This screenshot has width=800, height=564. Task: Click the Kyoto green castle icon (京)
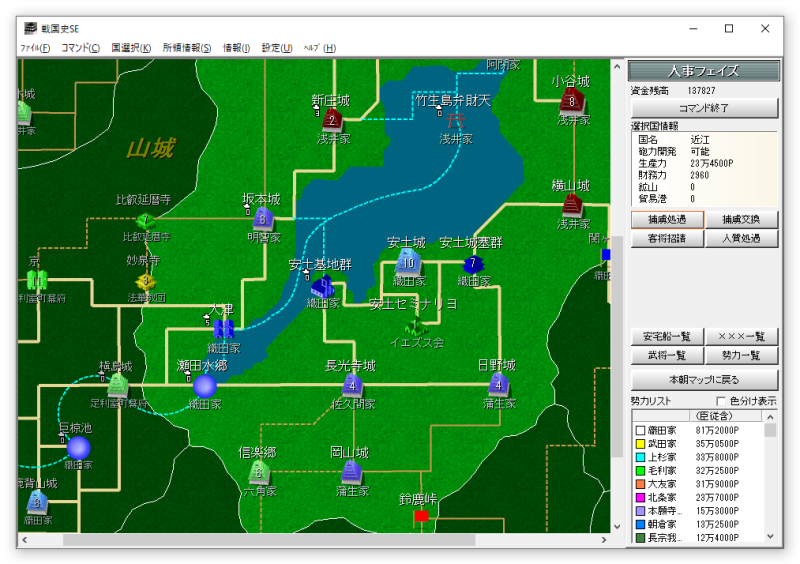pos(37,280)
